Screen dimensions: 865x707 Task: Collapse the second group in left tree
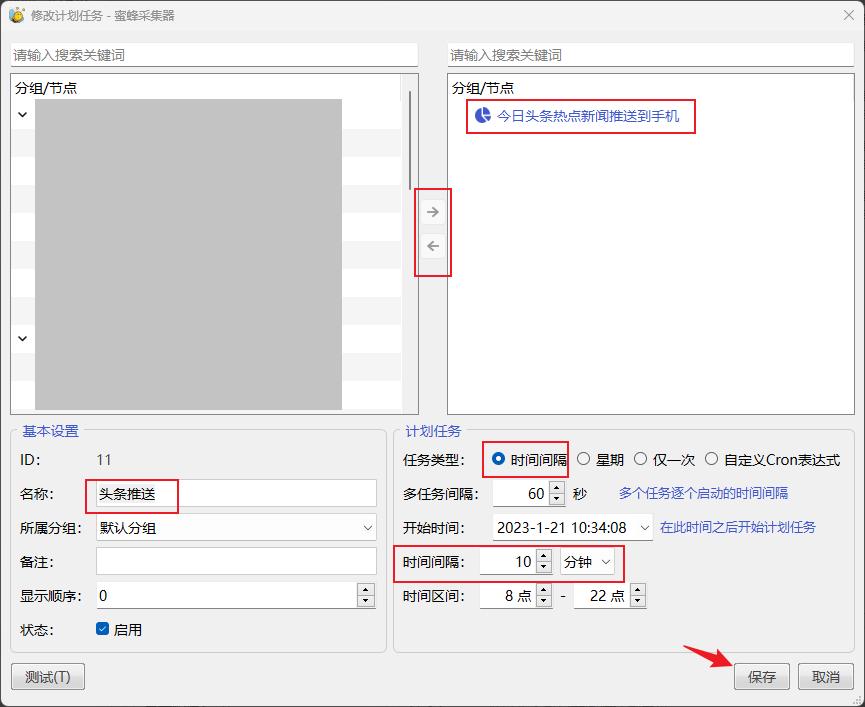click(23, 339)
